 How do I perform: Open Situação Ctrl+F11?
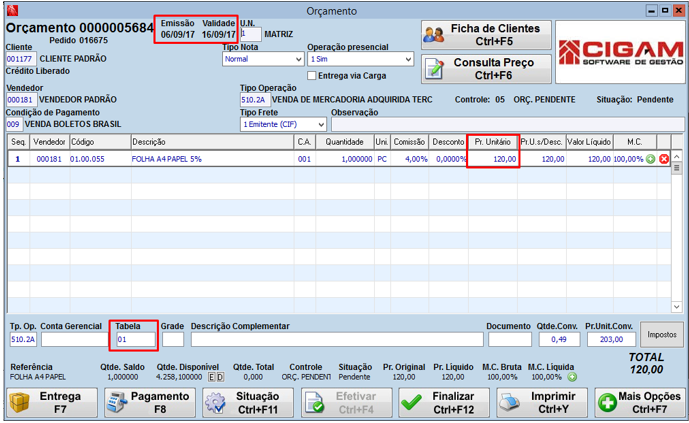[x=248, y=403]
